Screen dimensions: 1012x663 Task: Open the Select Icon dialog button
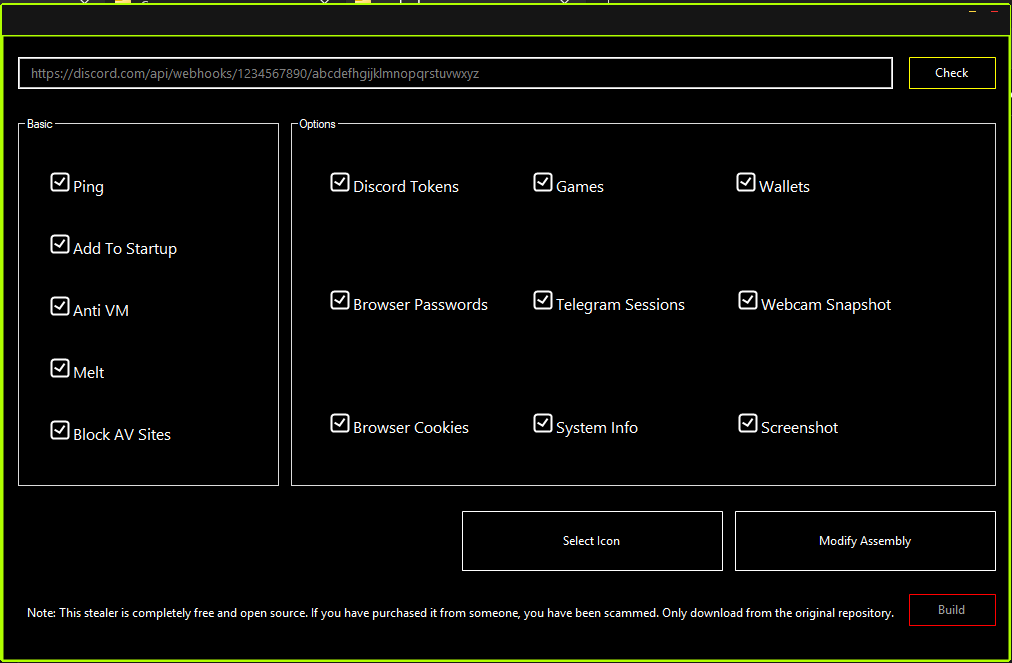click(x=592, y=541)
